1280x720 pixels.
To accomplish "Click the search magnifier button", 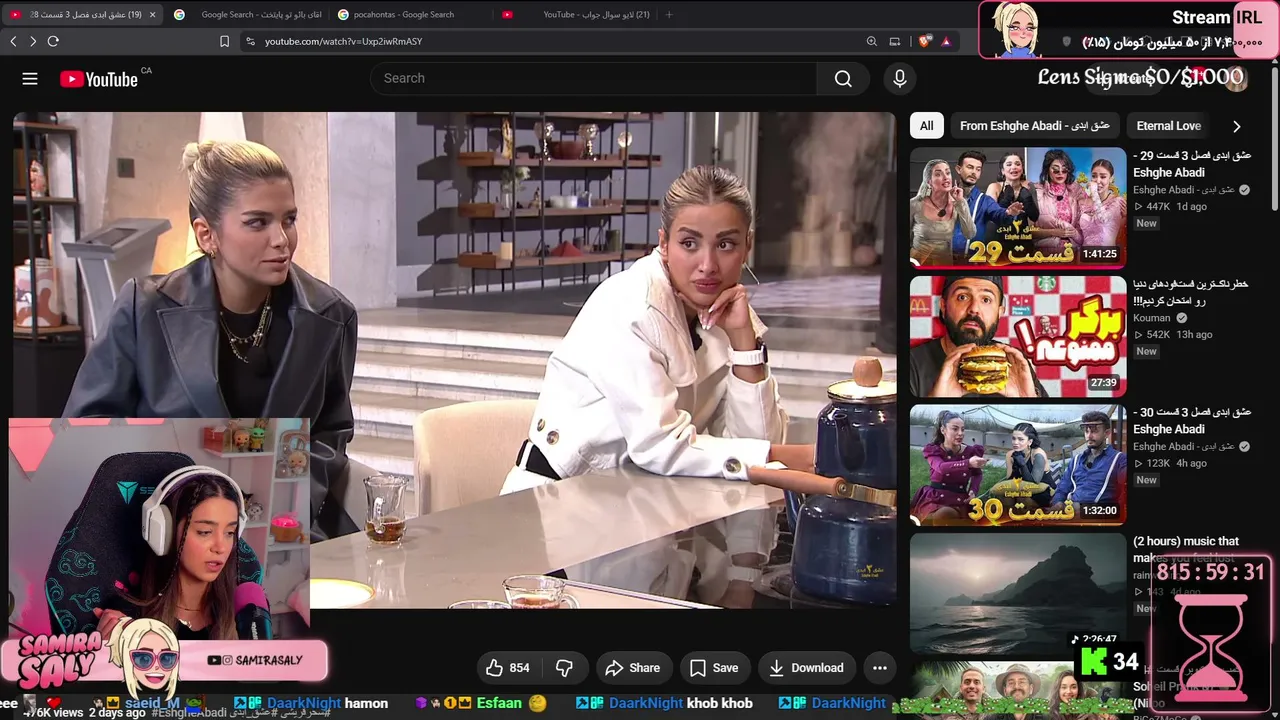I will (843, 78).
